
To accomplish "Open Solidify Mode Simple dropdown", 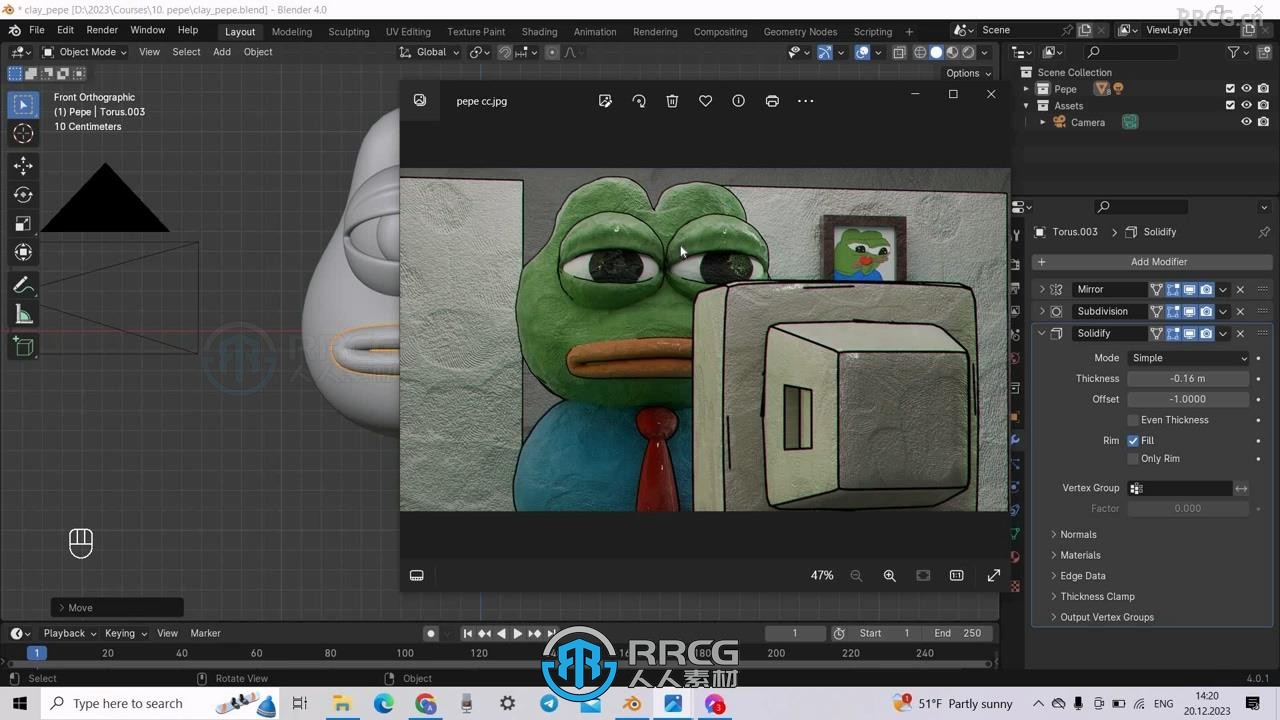I will pos(1188,358).
